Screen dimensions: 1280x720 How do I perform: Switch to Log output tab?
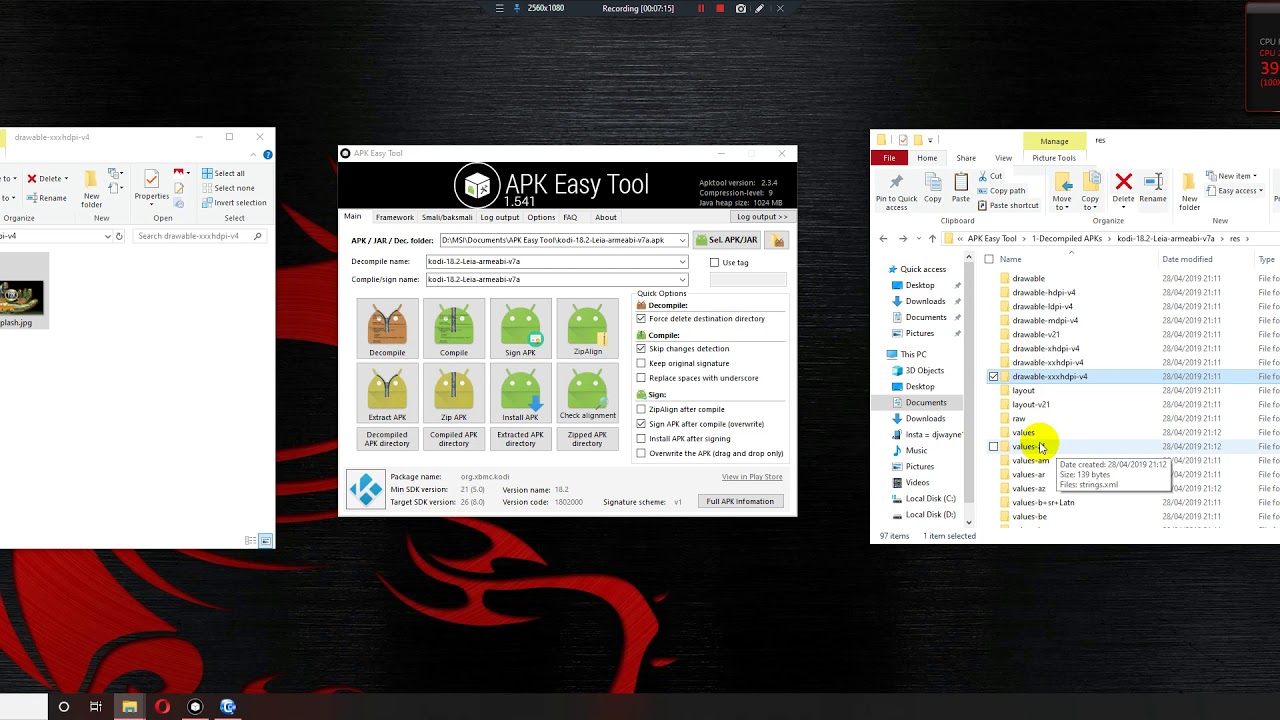[499, 217]
